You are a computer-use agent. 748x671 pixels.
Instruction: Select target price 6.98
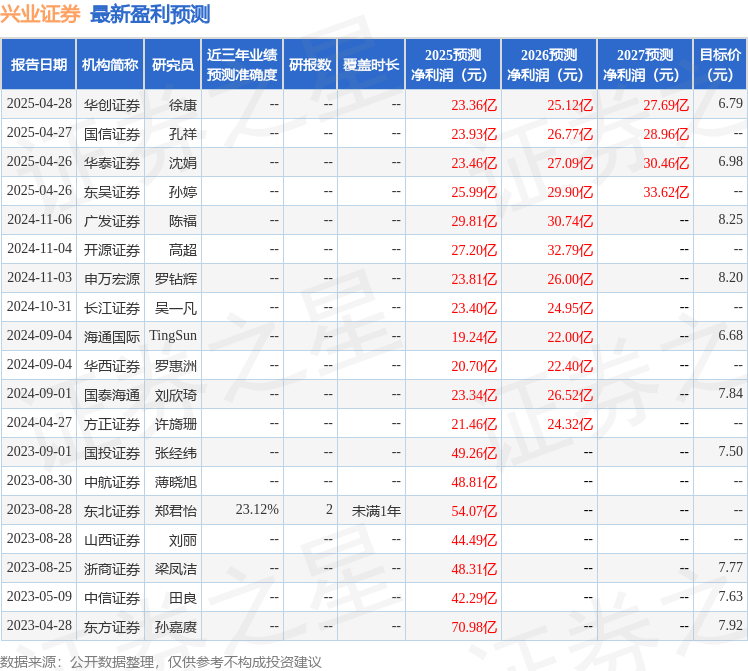tap(730, 161)
